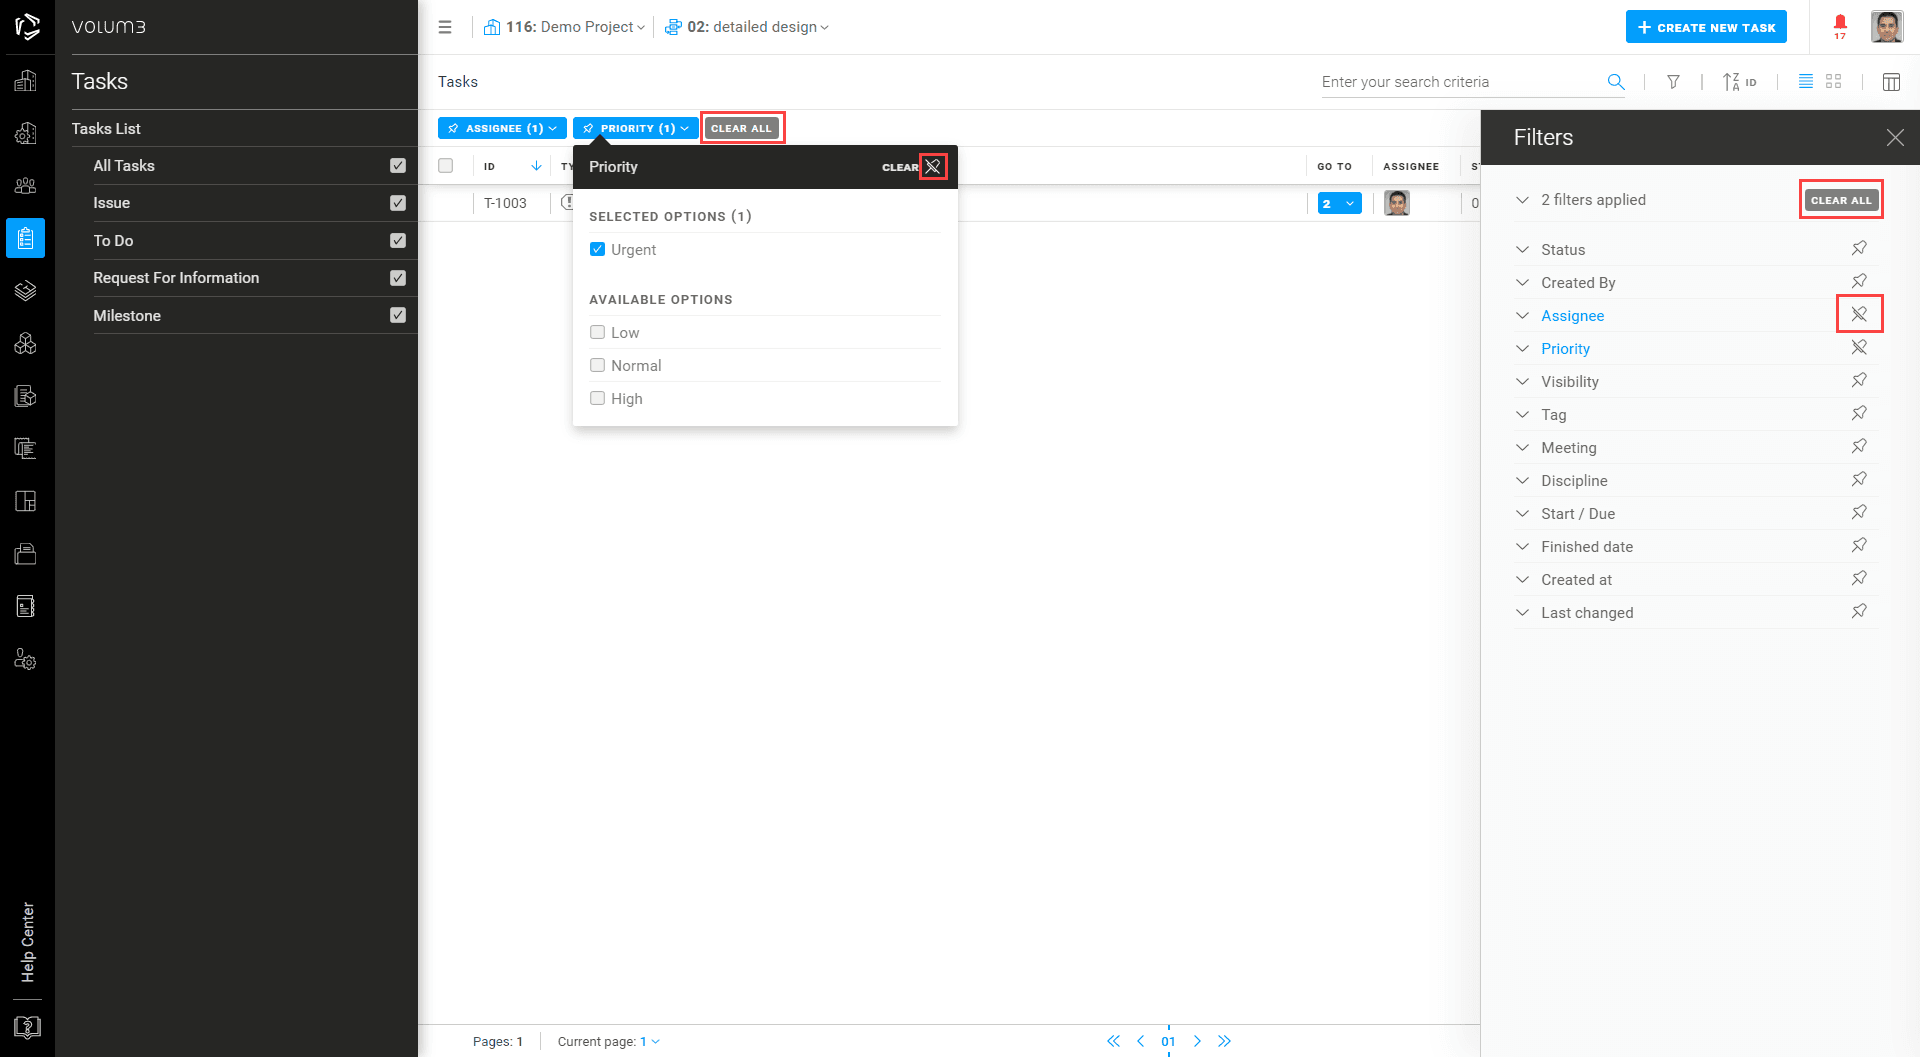Viewport: 1920px width, 1057px height.
Task: Unpin the Assignee filter
Action: click(x=1859, y=314)
